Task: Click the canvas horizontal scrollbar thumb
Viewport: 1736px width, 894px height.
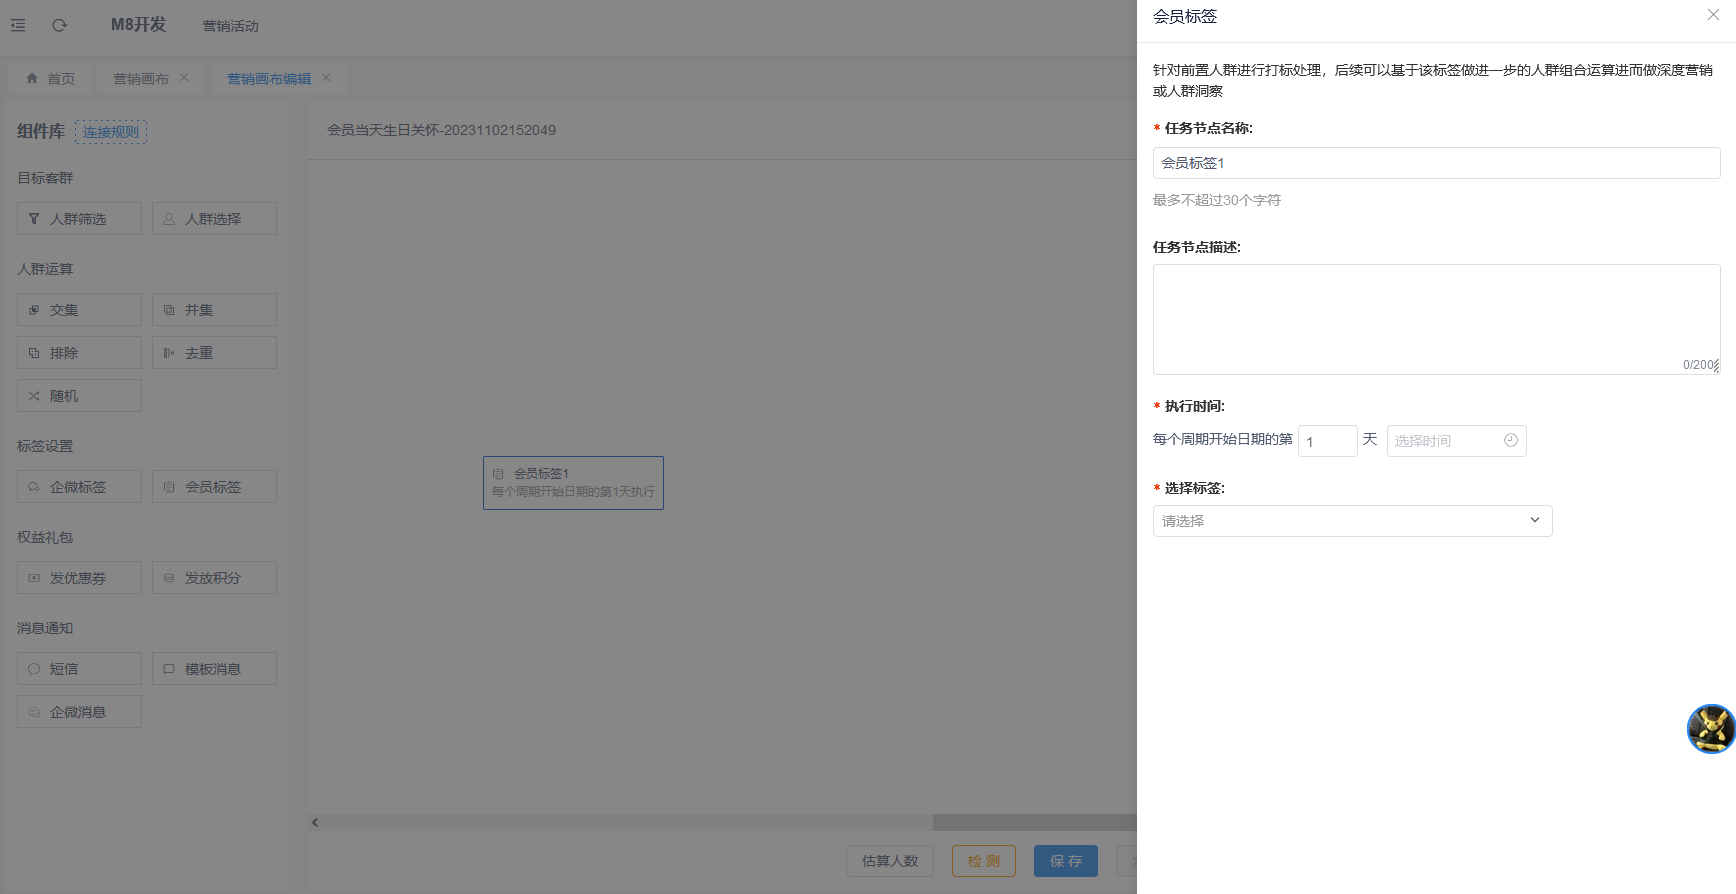Action: (1034, 822)
